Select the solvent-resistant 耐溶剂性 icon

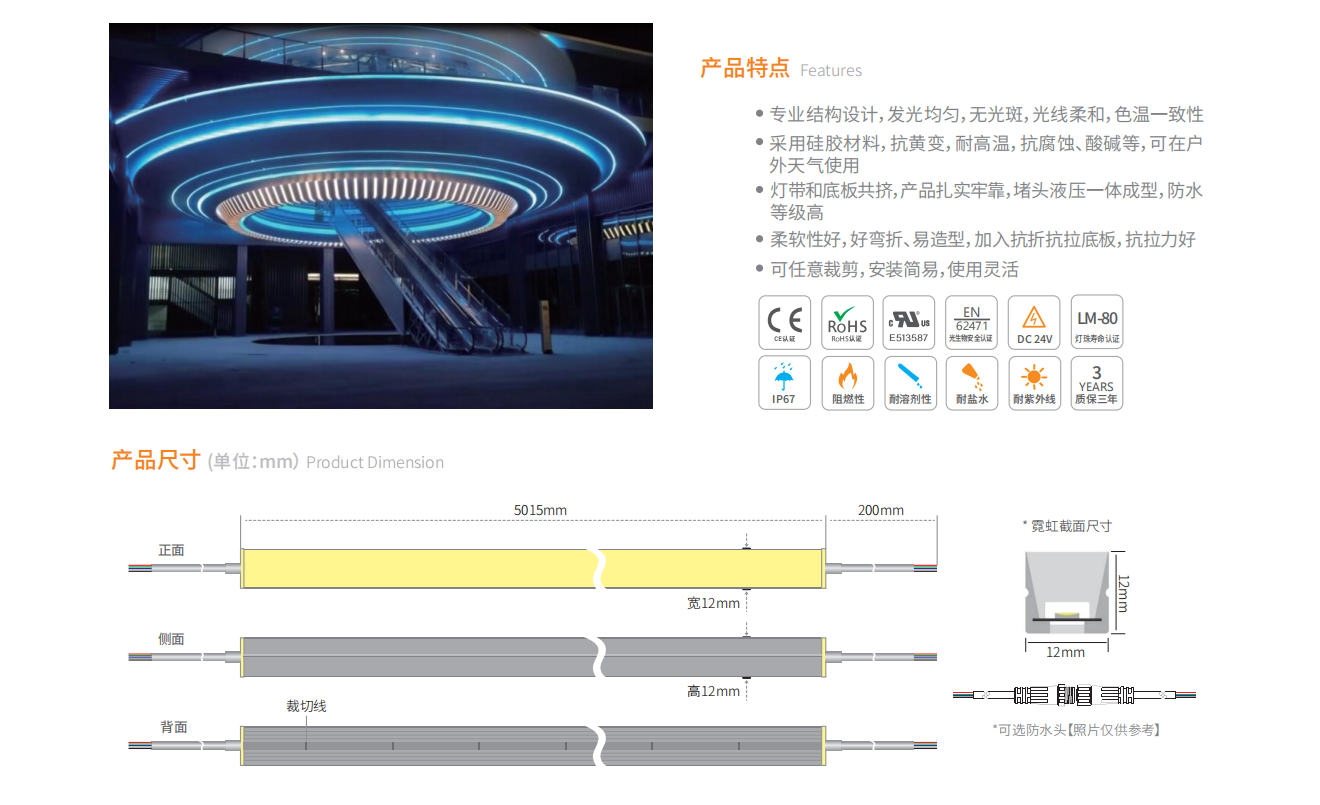point(909,384)
